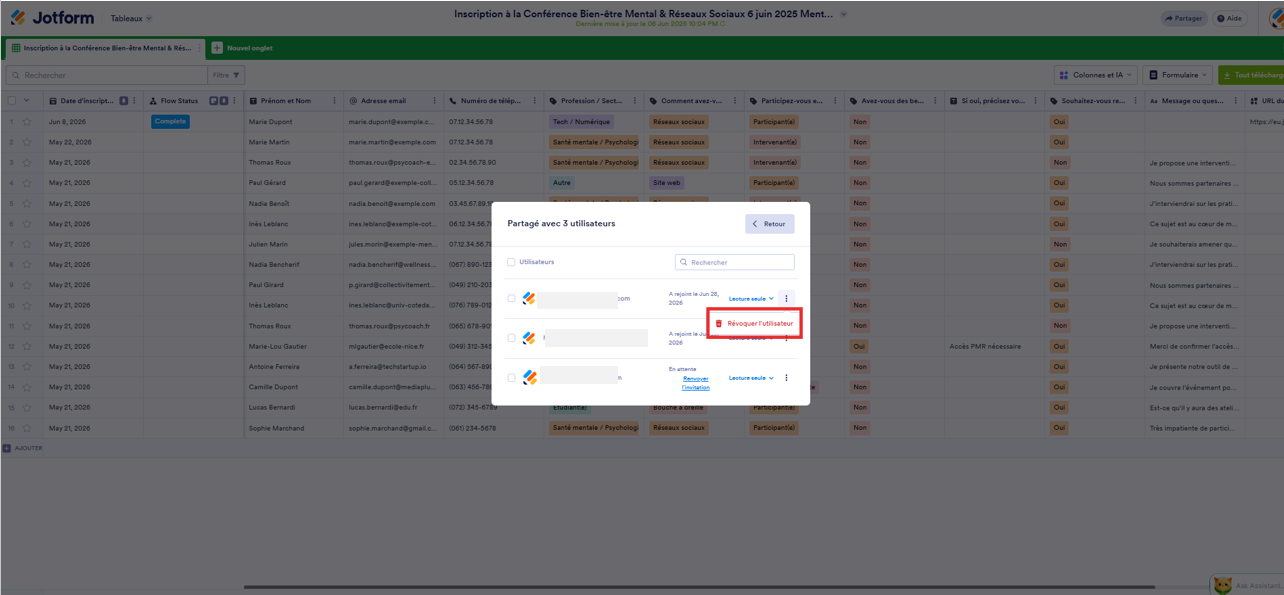Click the plus icon beside Nouvel onglet
The width and height of the screenshot is (1284, 595).
(x=217, y=48)
